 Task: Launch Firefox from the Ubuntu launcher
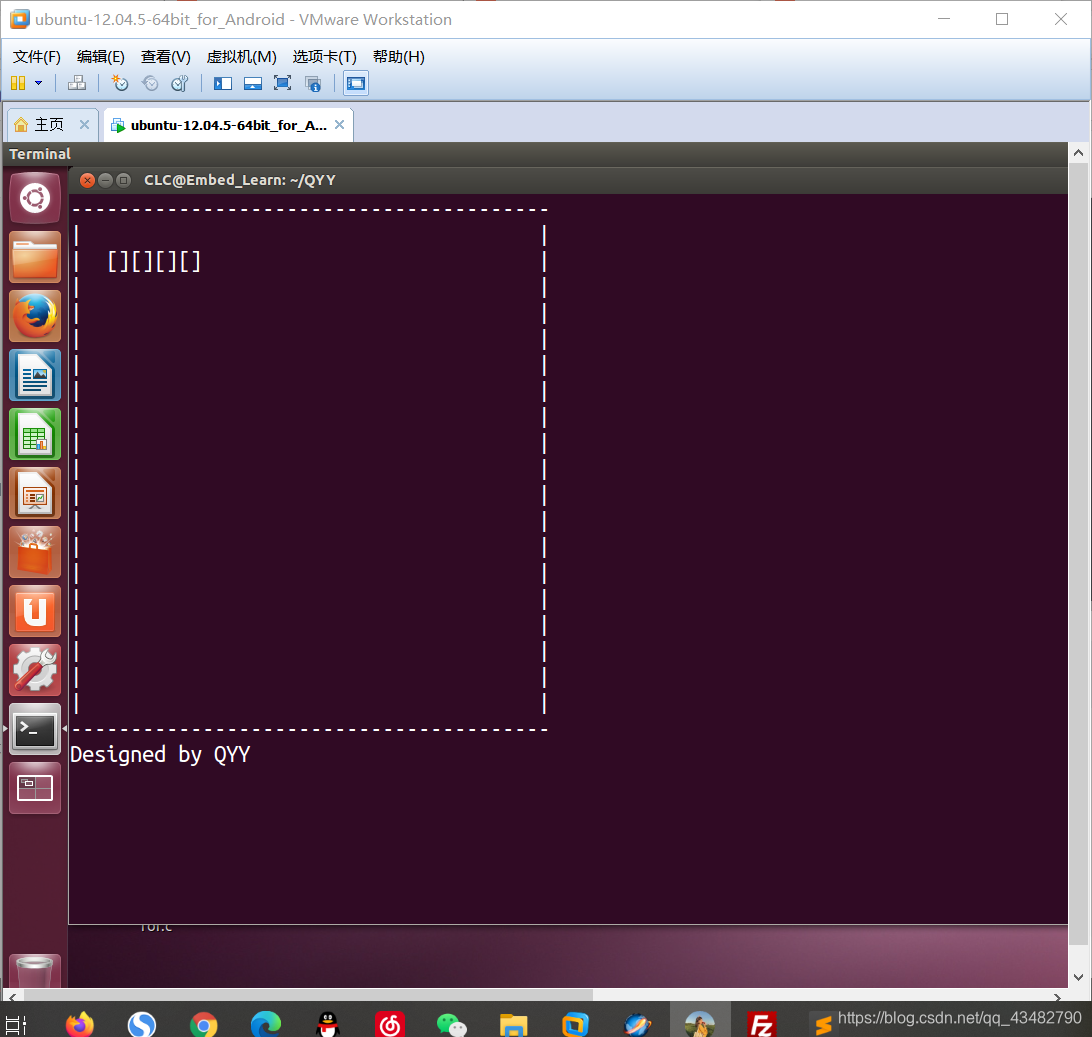click(x=35, y=316)
